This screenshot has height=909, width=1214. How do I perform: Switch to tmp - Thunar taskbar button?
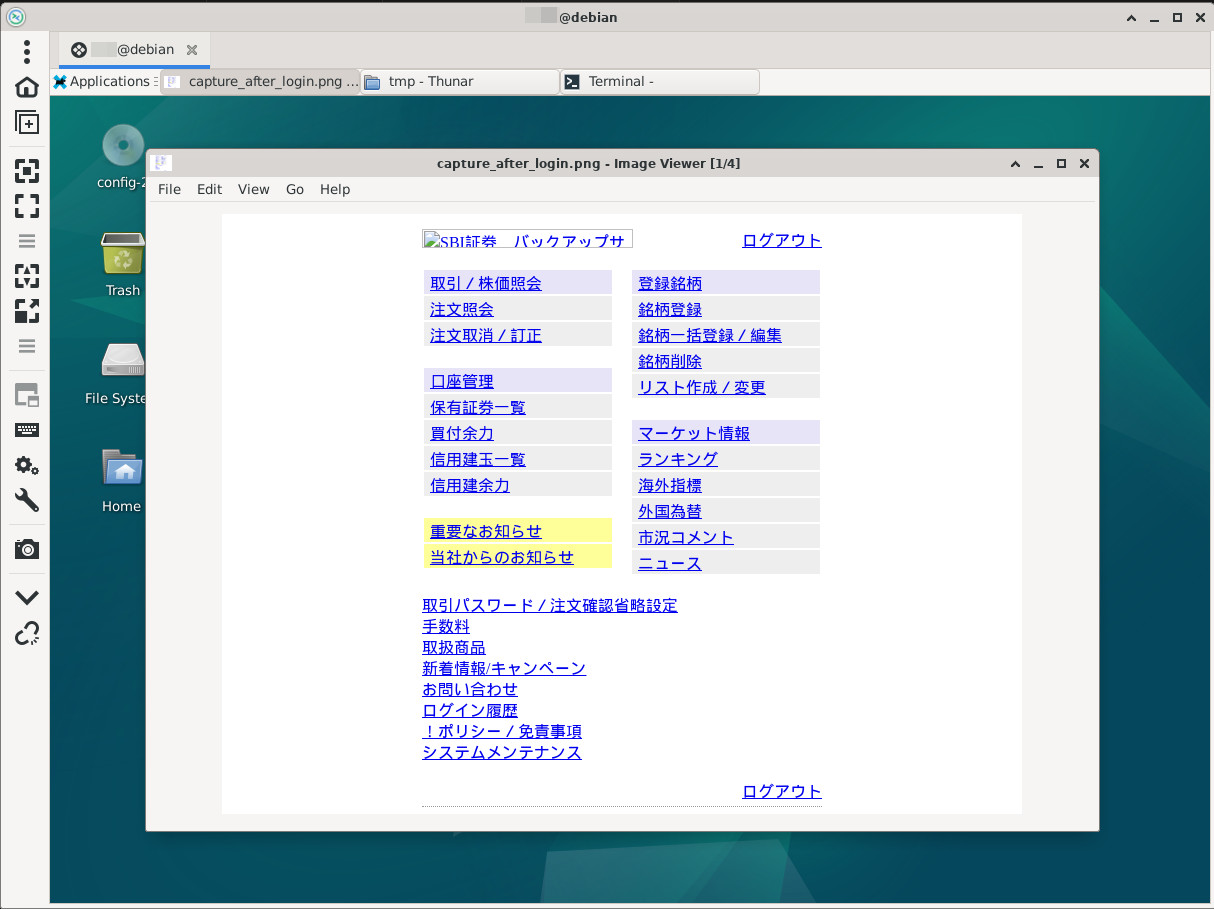[x=460, y=82]
